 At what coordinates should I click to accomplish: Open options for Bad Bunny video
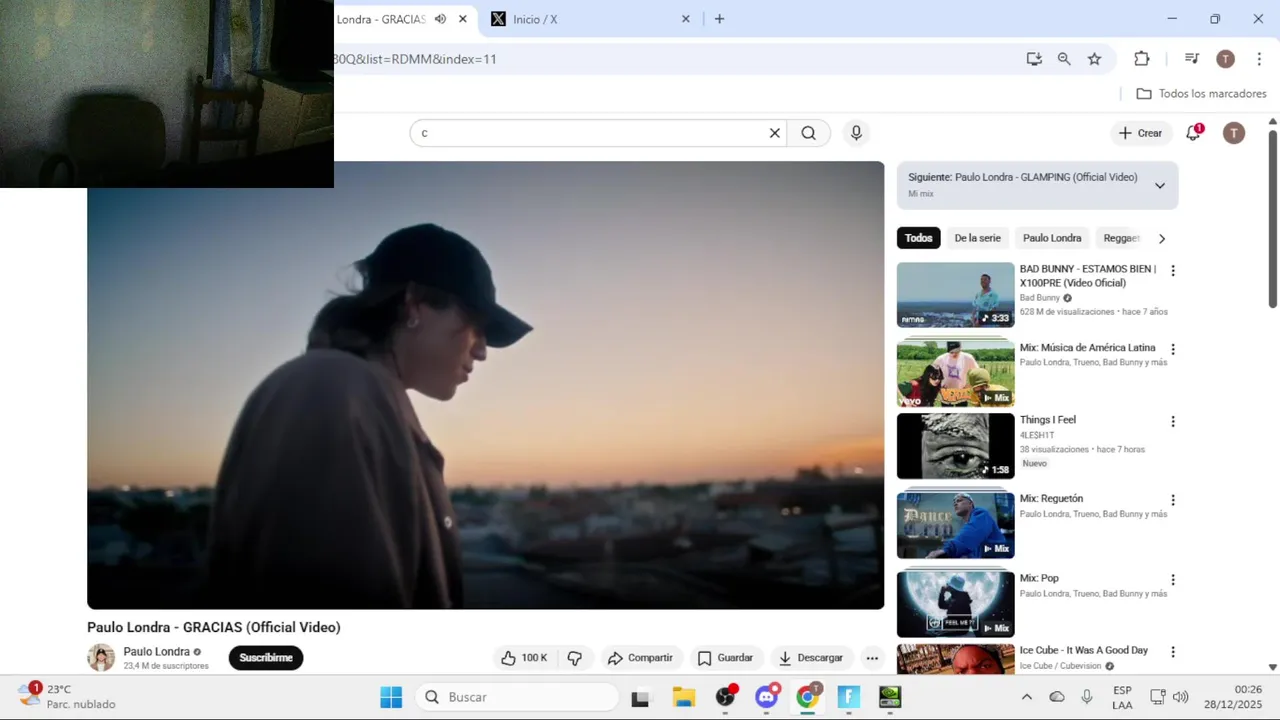pos(1173,271)
